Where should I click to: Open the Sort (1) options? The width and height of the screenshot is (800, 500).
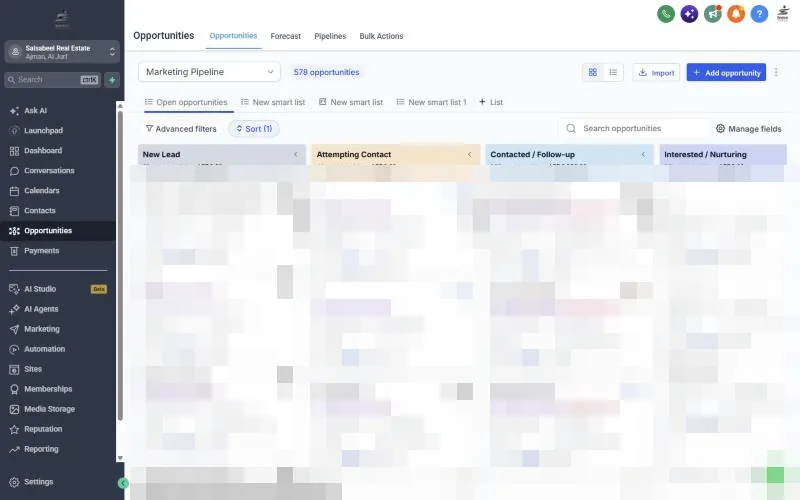254,129
